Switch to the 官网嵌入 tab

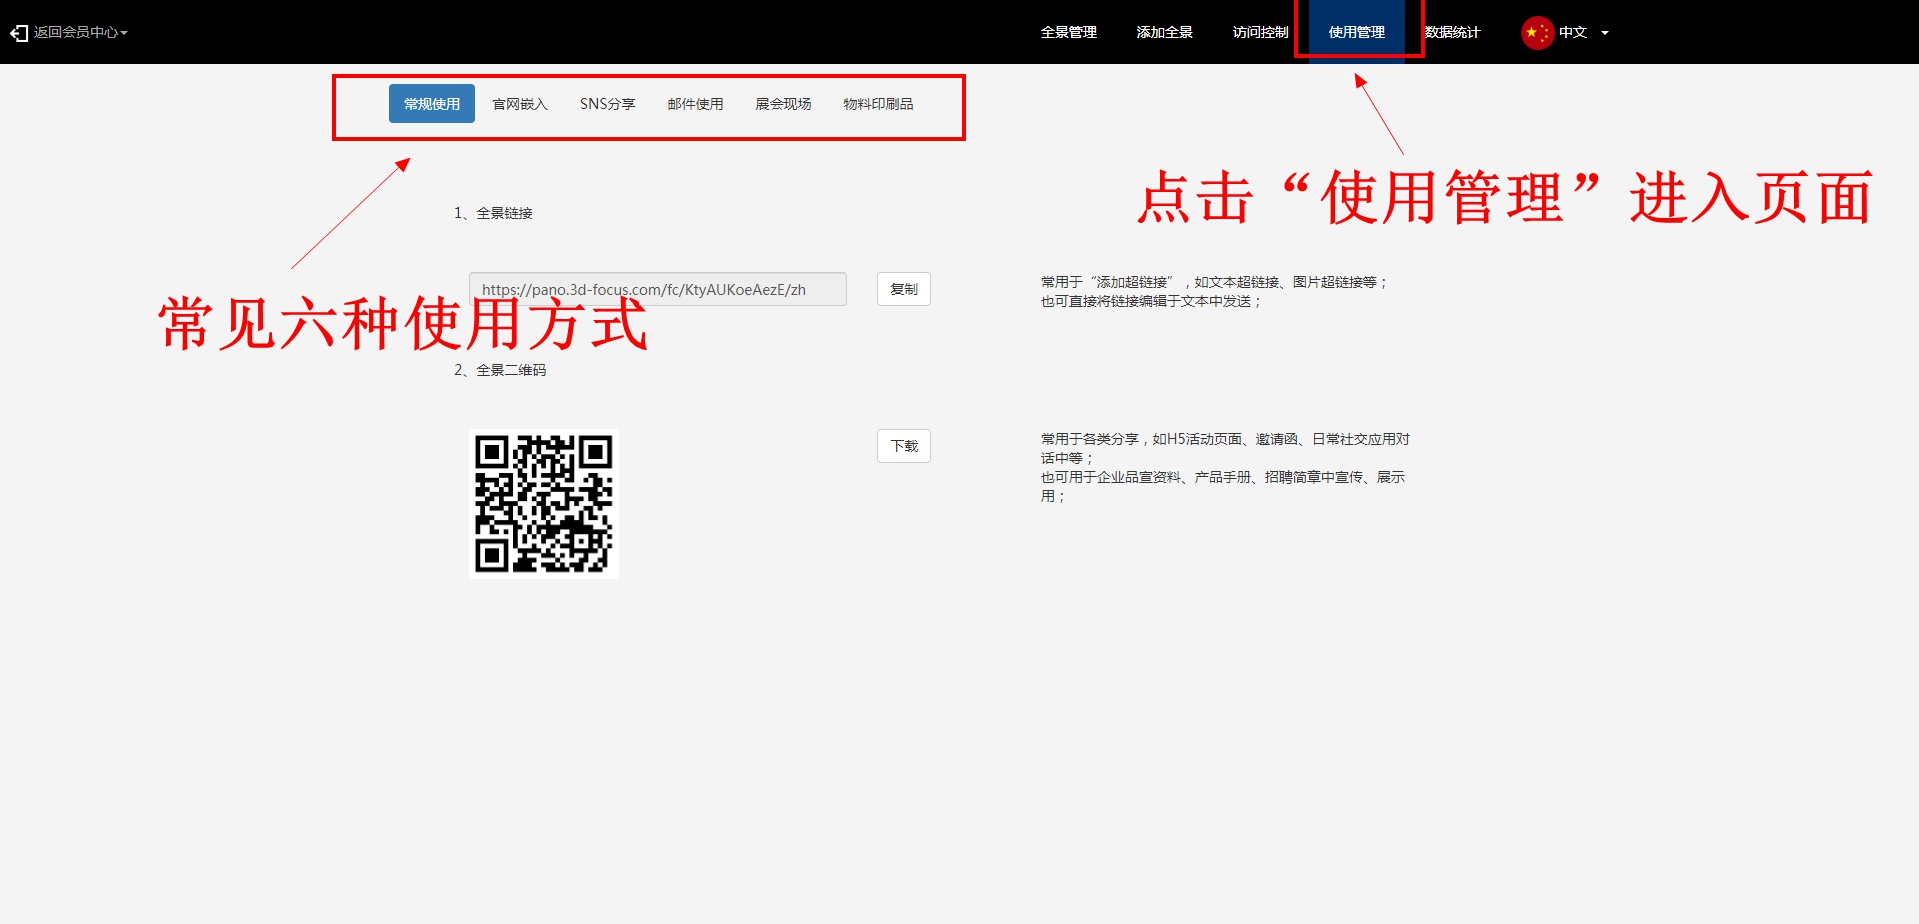coord(520,104)
